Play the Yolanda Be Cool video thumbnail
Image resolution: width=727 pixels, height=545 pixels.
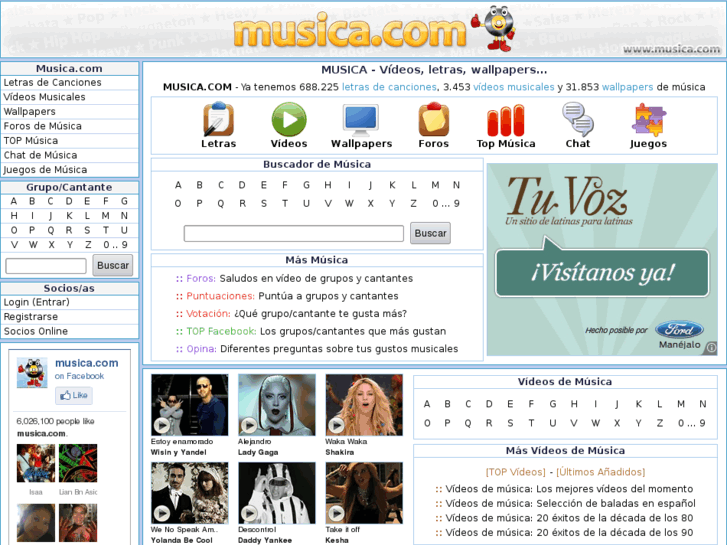[x=190, y=493]
